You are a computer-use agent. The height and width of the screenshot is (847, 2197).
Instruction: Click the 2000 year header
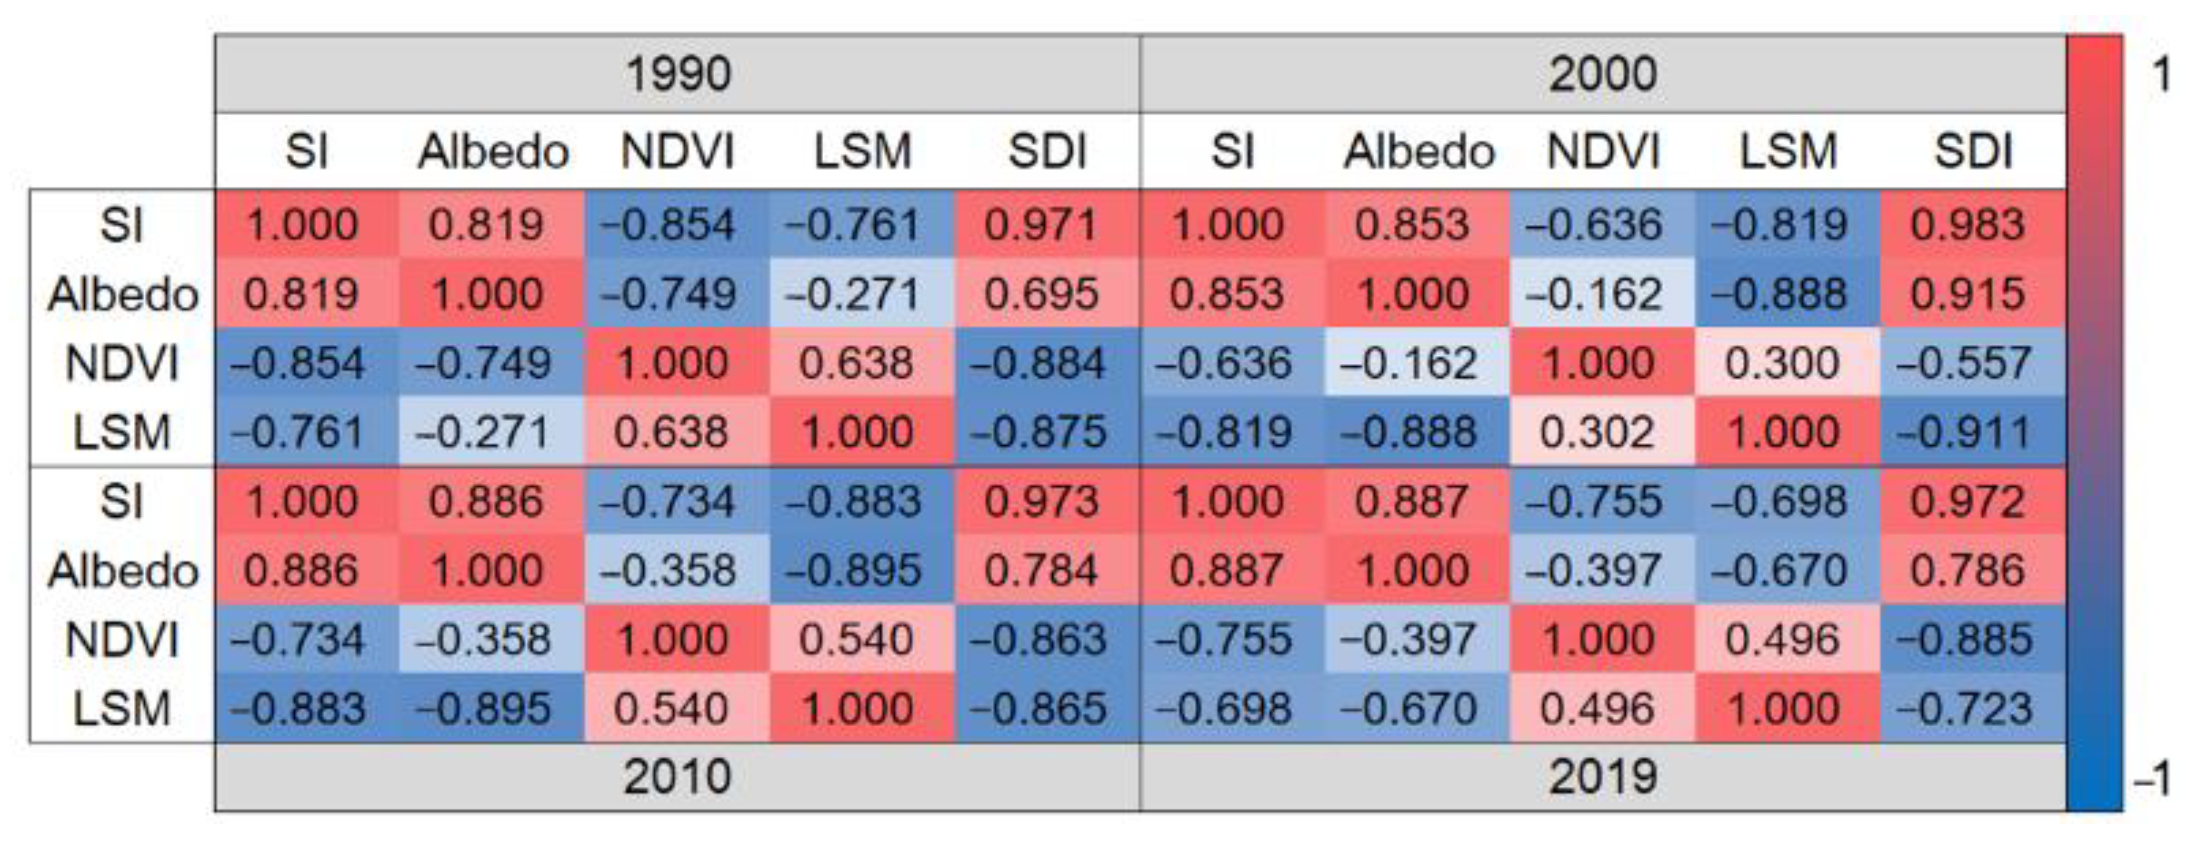pos(1602,74)
